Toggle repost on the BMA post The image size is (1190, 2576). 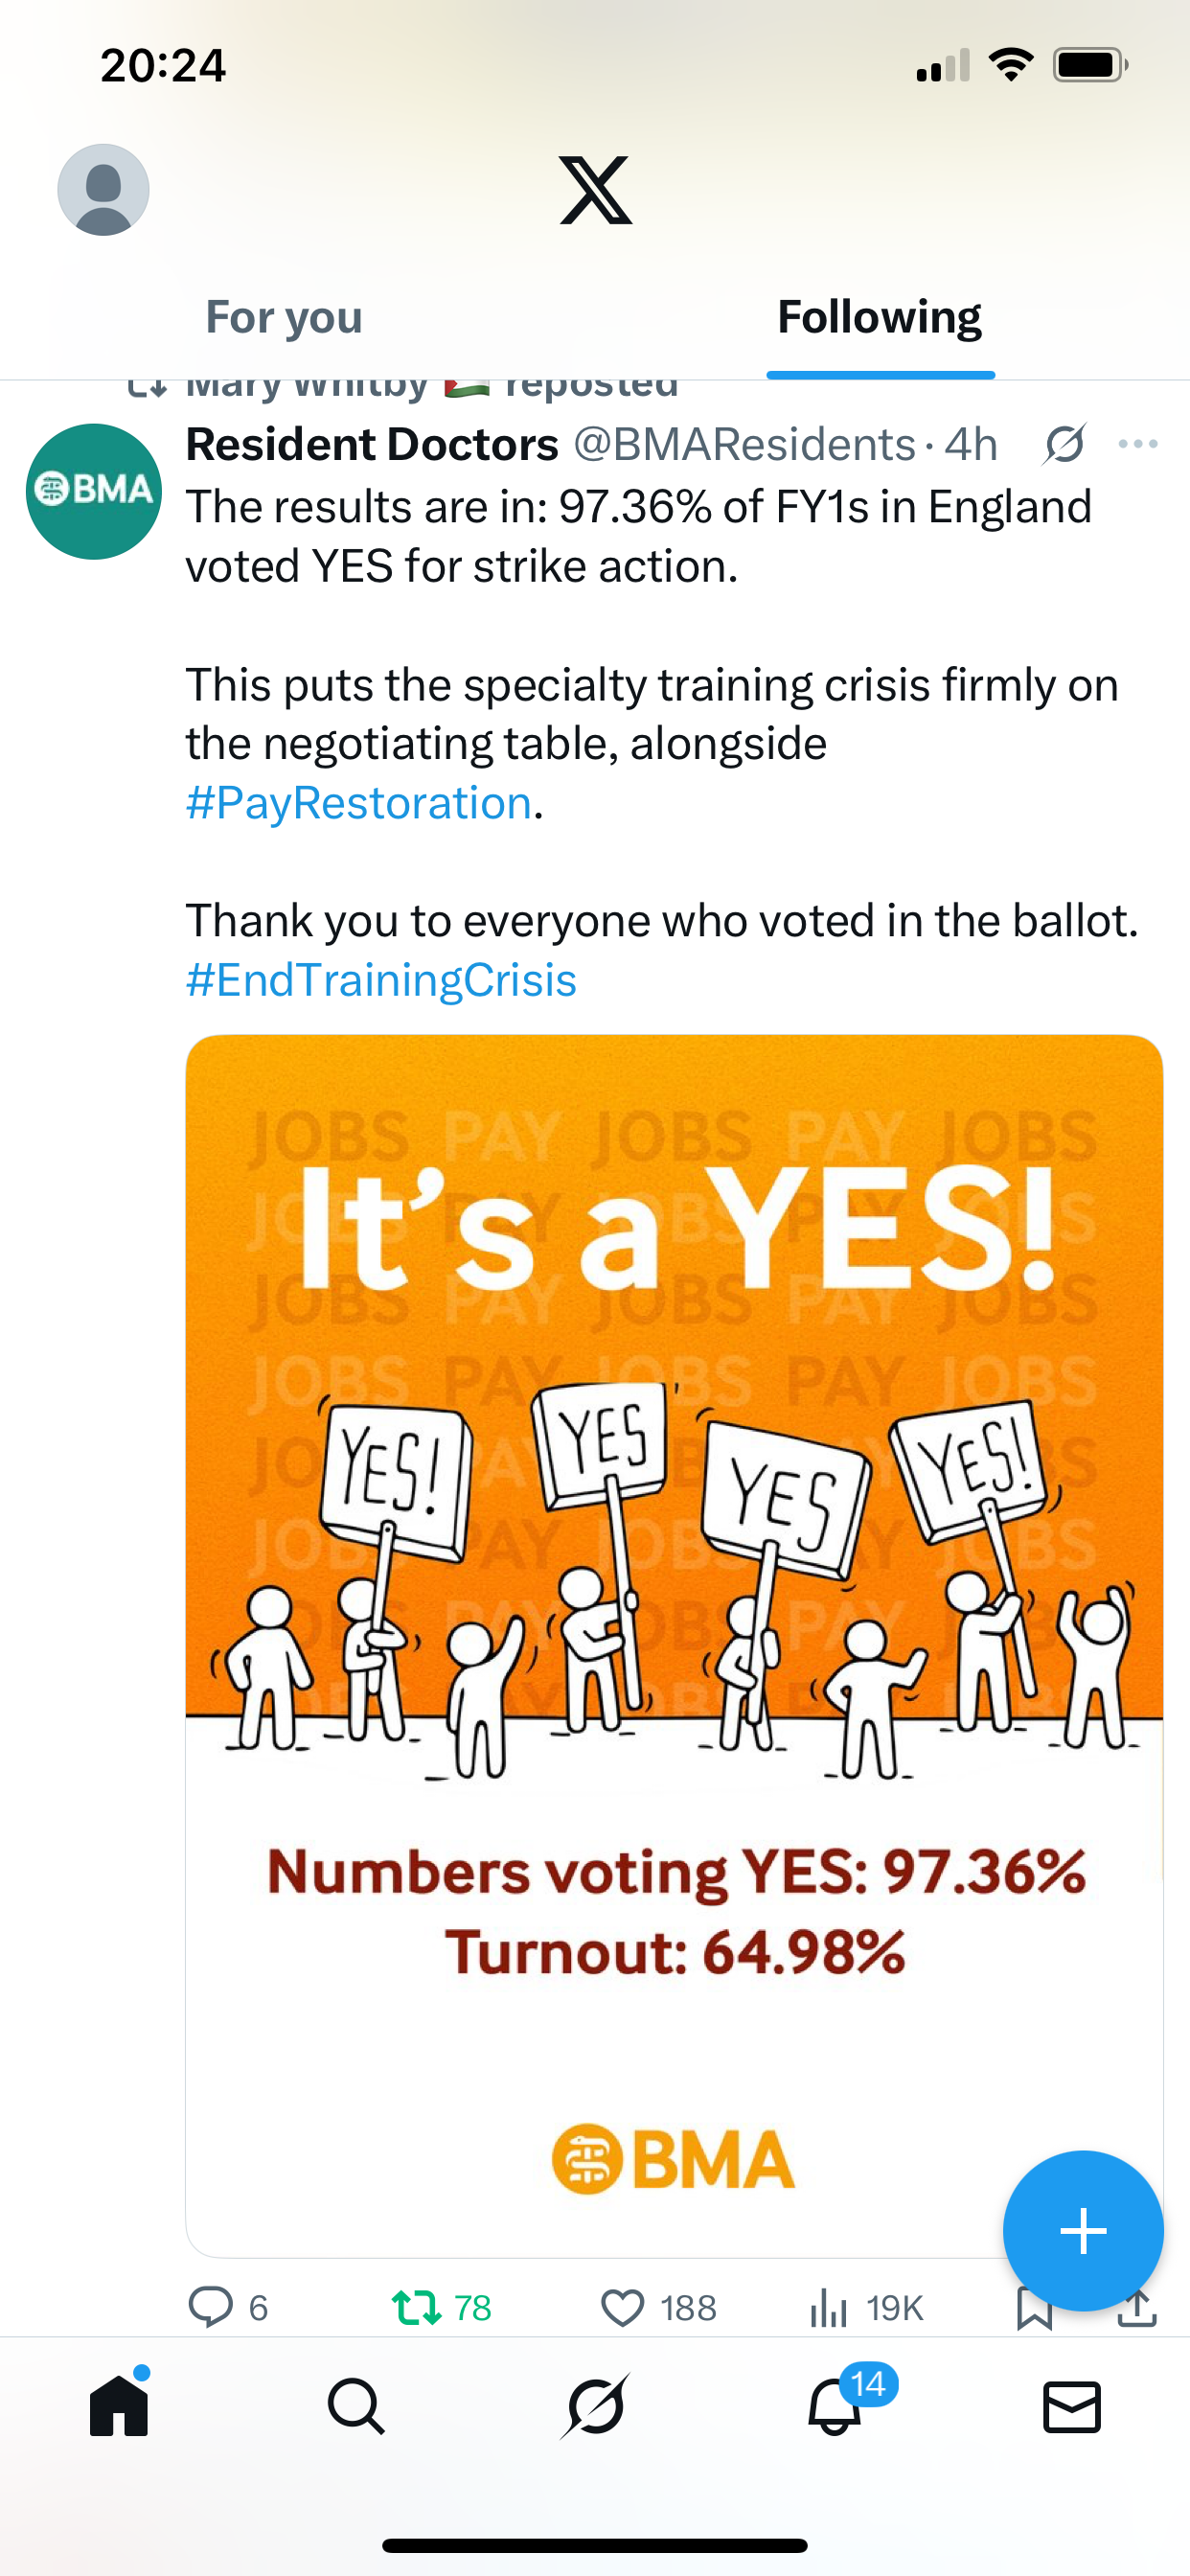pos(416,2307)
